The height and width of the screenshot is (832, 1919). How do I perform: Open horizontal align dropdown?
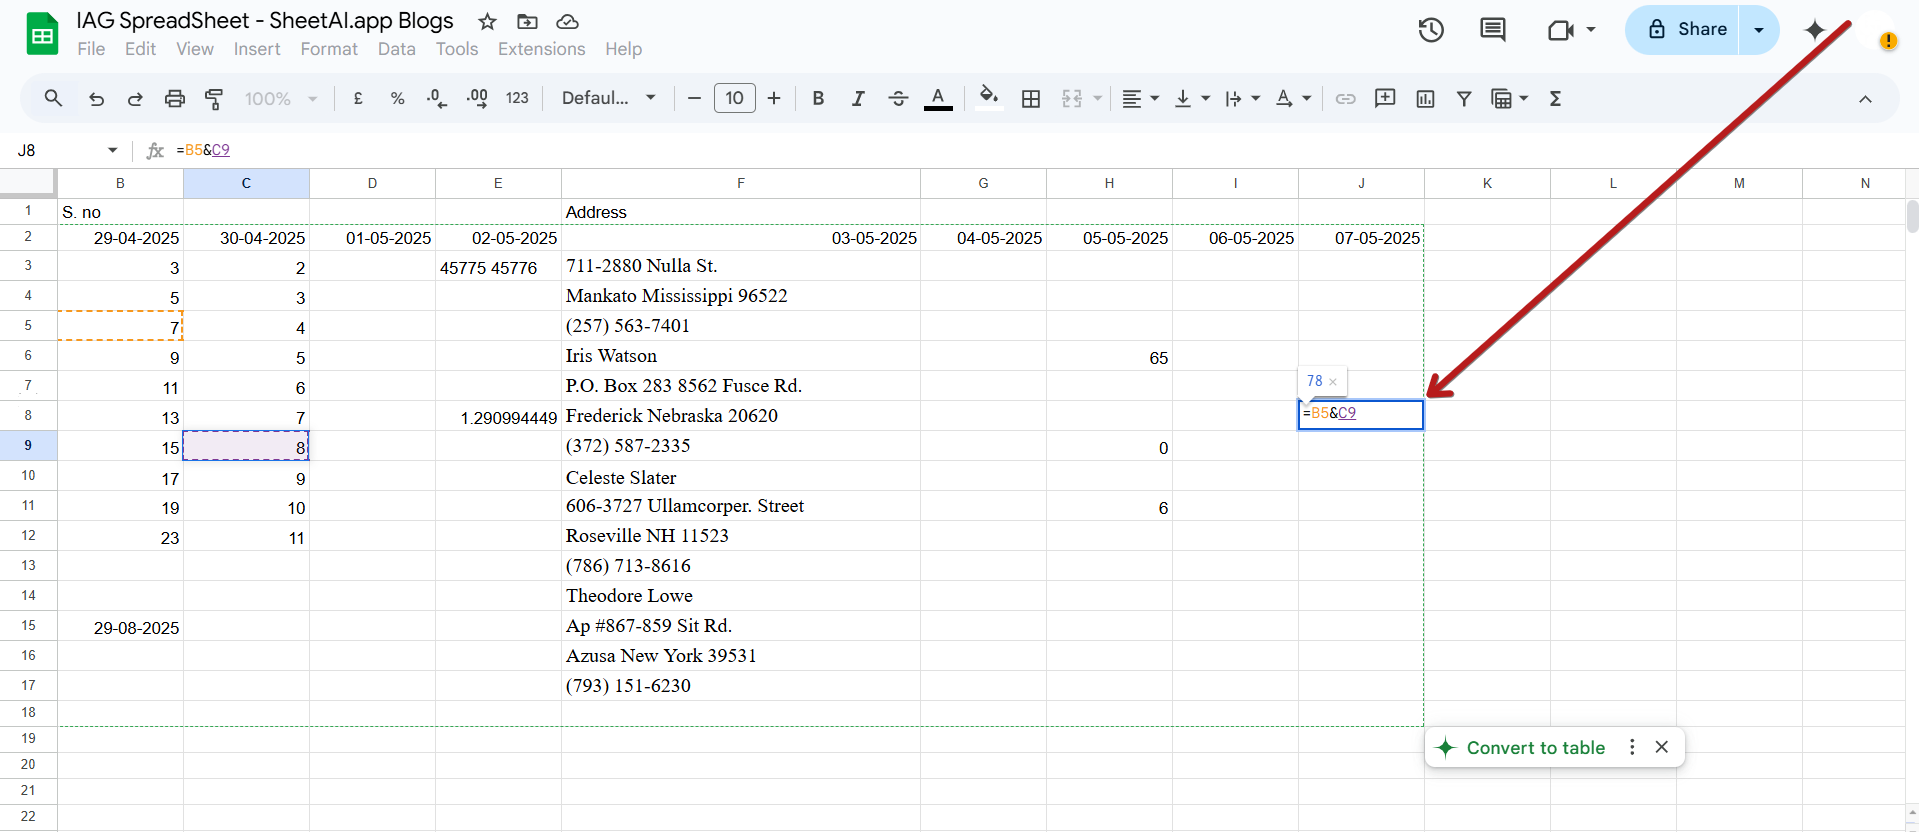(x=1140, y=98)
